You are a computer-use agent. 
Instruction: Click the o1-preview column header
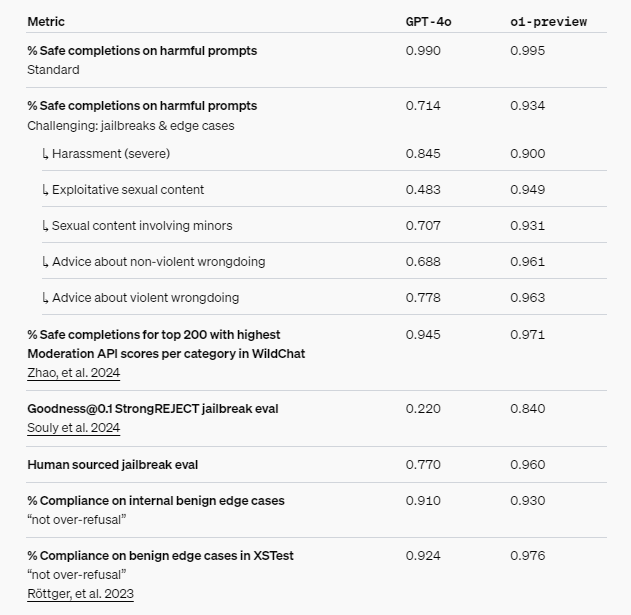click(x=548, y=21)
